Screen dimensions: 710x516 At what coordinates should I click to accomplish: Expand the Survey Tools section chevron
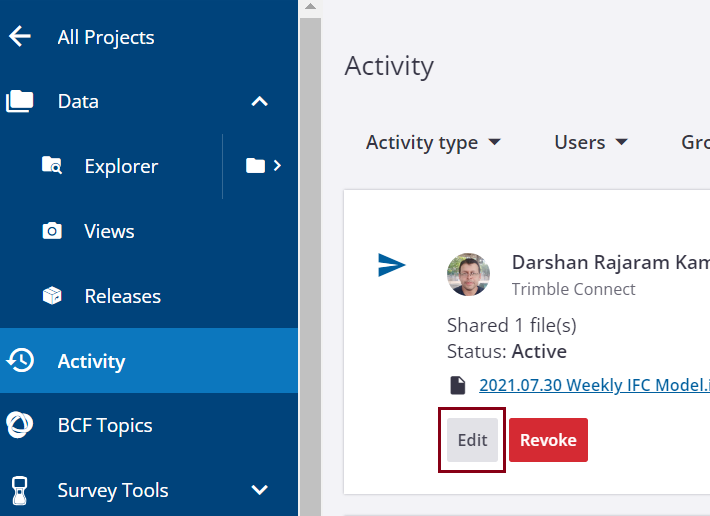(259, 490)
